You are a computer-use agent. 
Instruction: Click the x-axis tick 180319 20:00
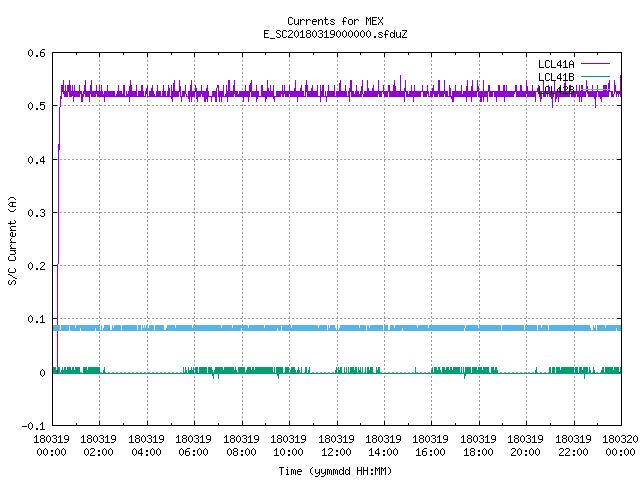point(526,446)
